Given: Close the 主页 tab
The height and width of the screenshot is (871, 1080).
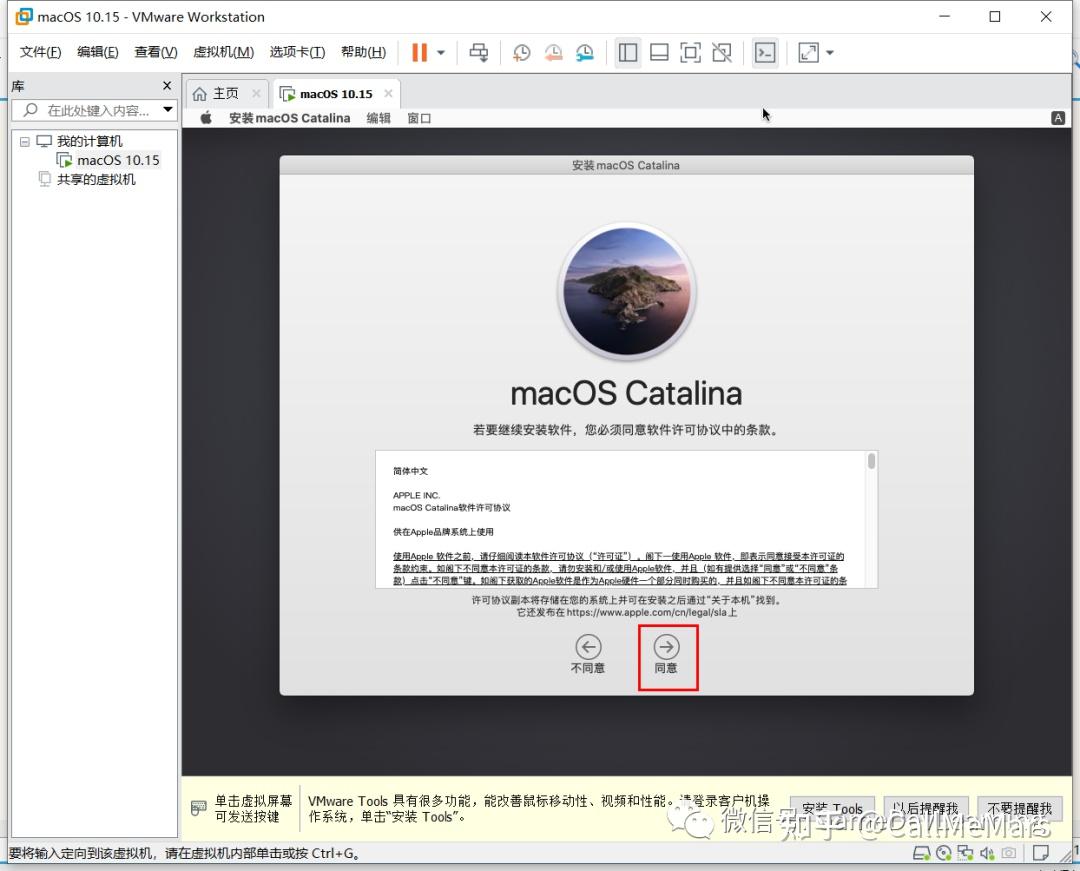Looking at the screenshot, I should pyautogui.click(x=256, y=94).
